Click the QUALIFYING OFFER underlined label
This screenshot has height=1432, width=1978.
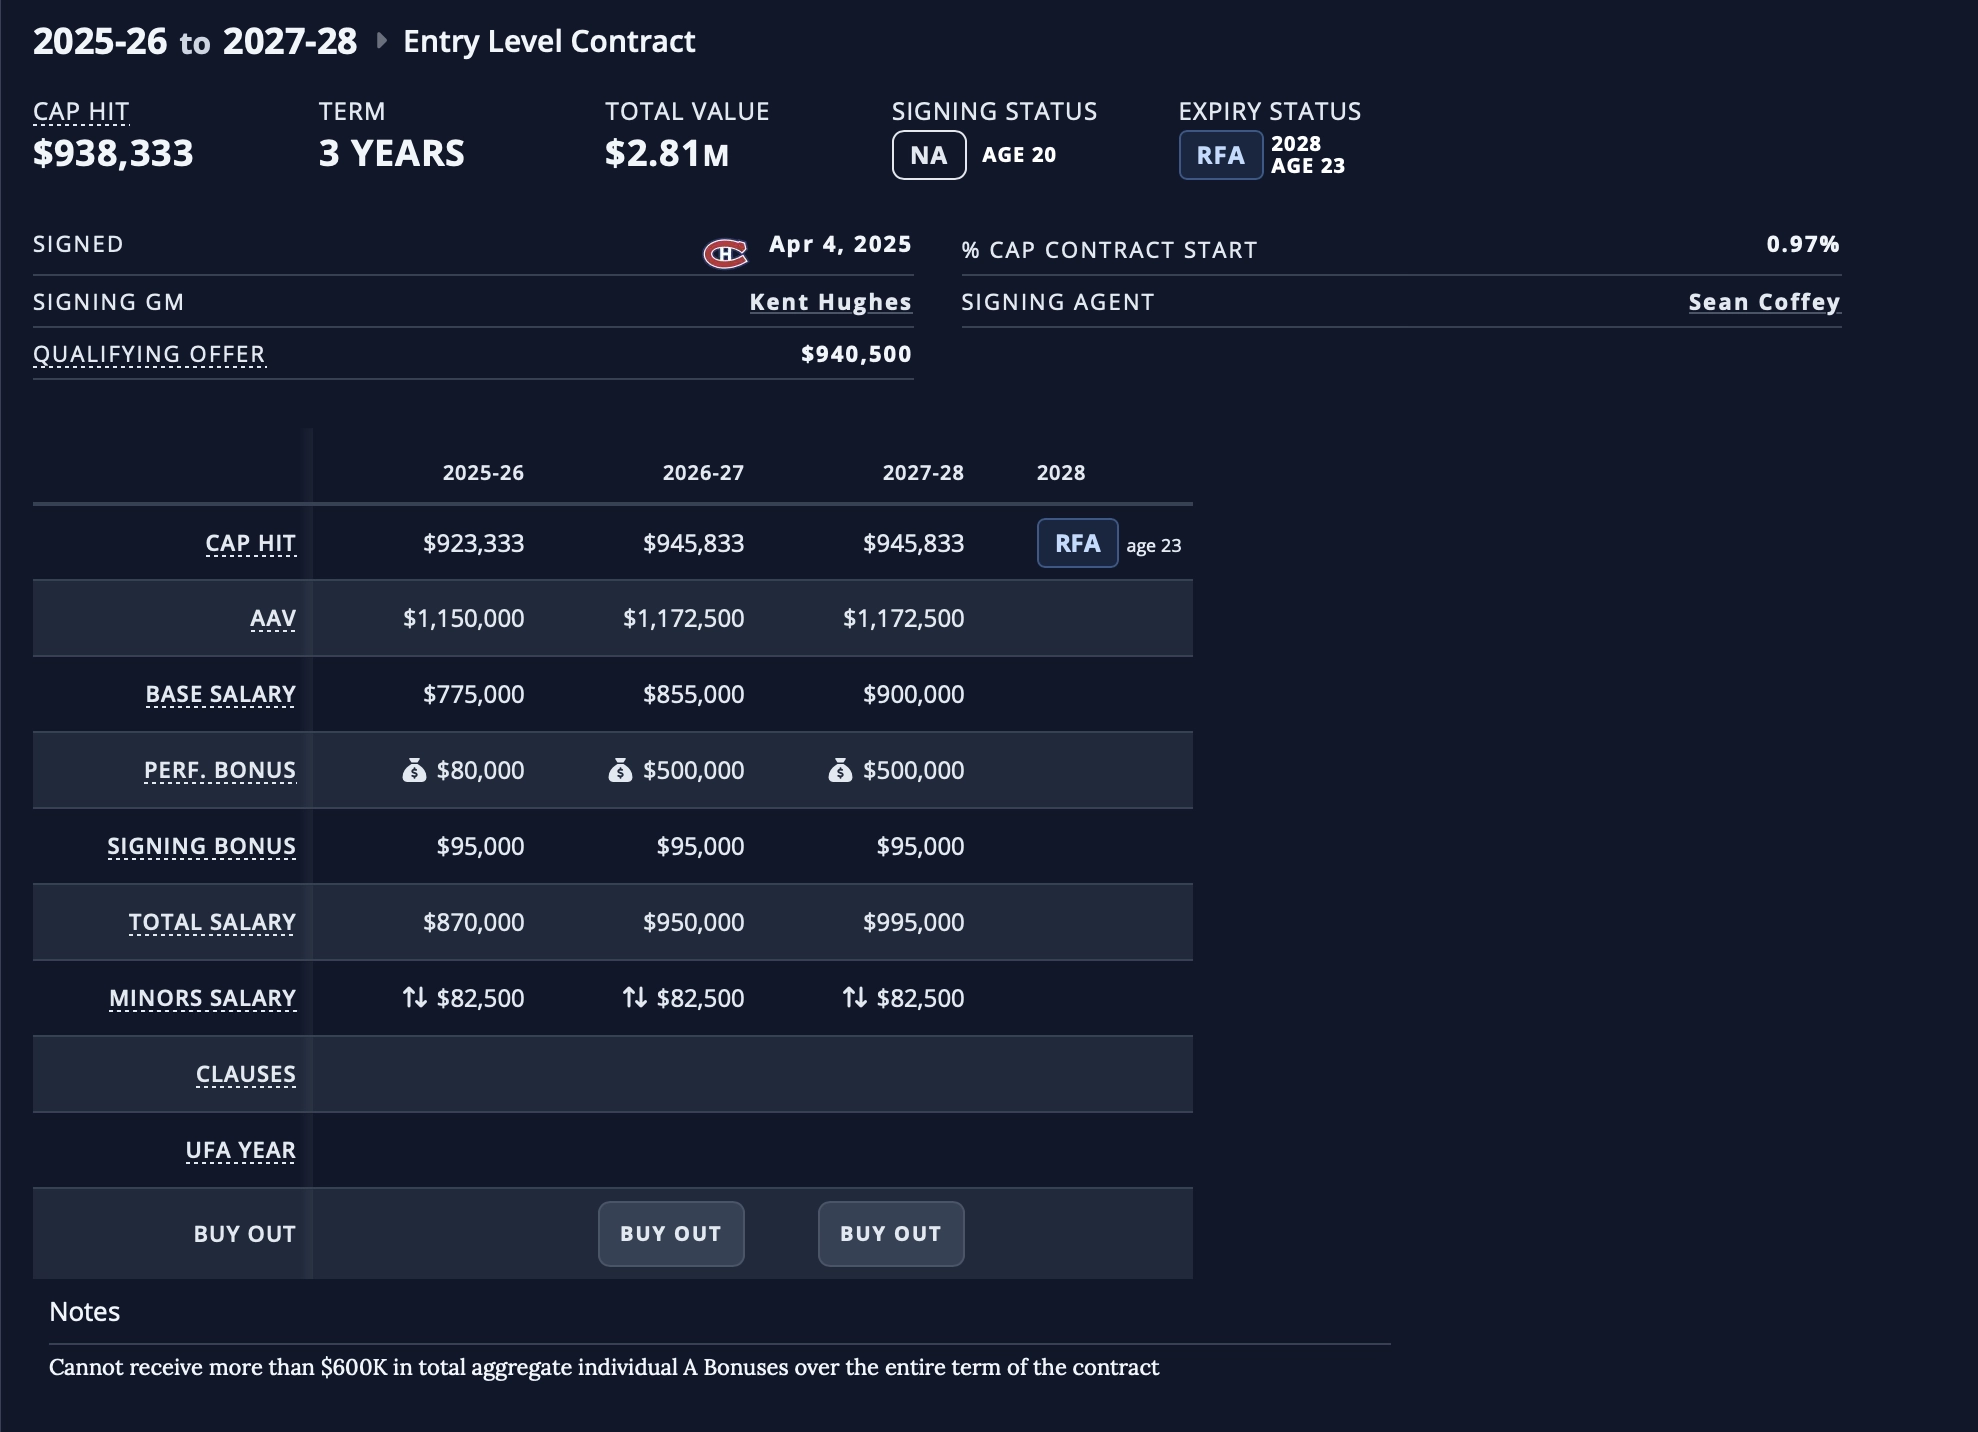[149, 355]
